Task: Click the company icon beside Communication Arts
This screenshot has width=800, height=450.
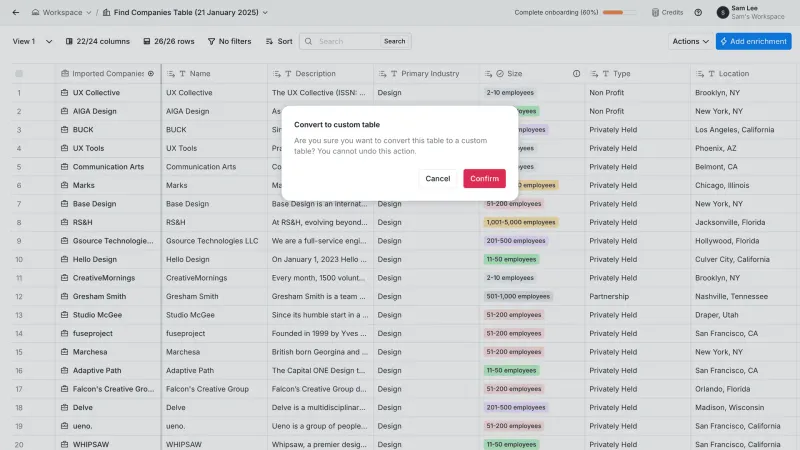Action: [x=64, y=167]
